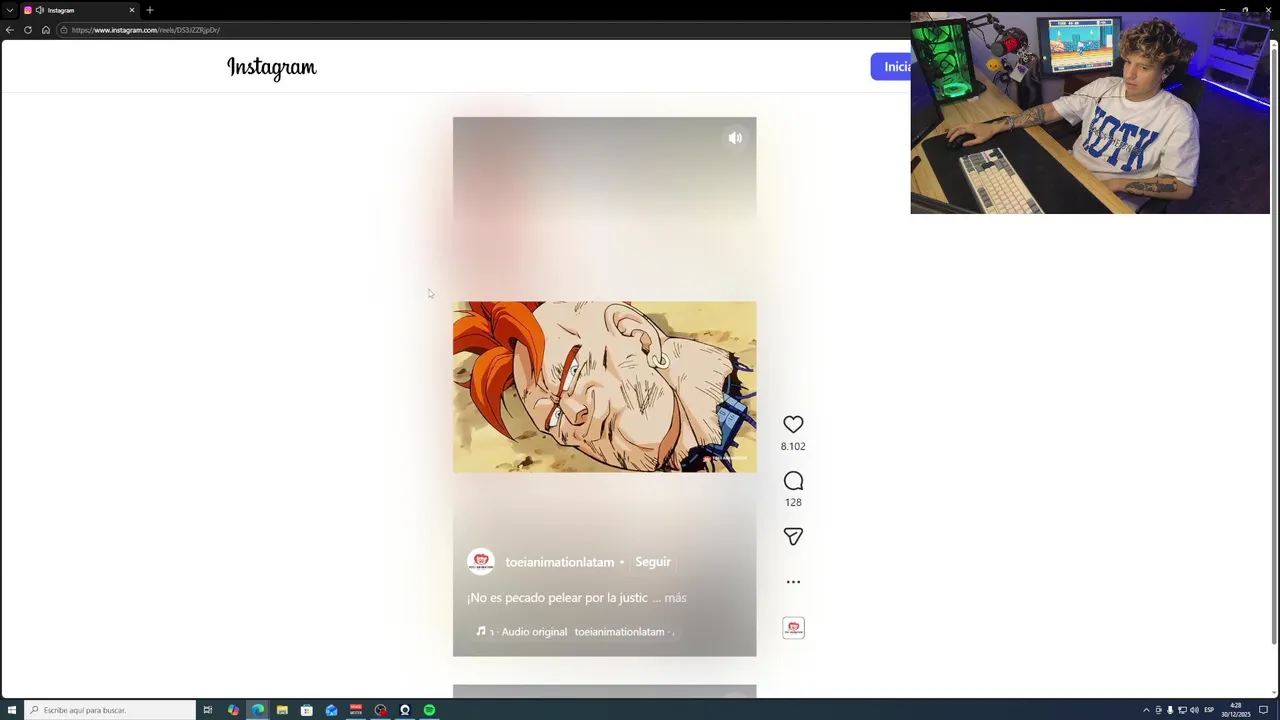Click the 128 comments count
Screen dimensions: 1280x720
point(793,503)
